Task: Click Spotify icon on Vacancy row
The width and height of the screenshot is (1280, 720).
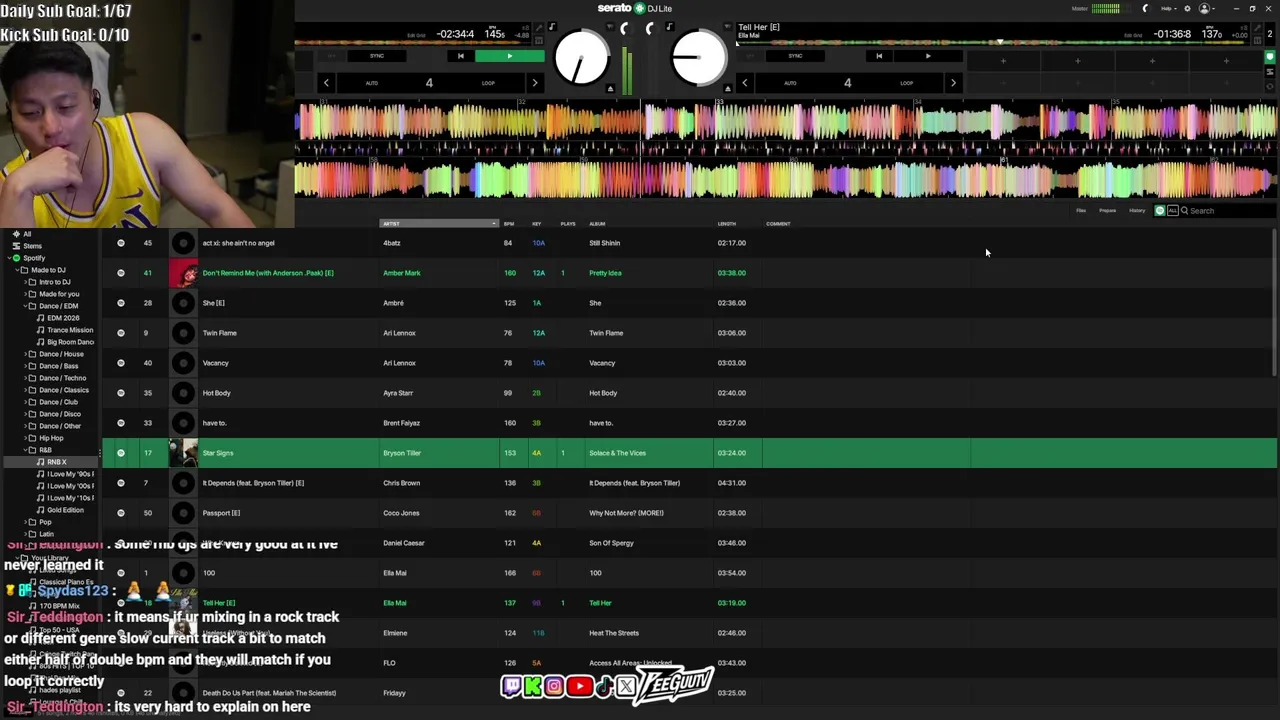Action: tap(121, 363)
